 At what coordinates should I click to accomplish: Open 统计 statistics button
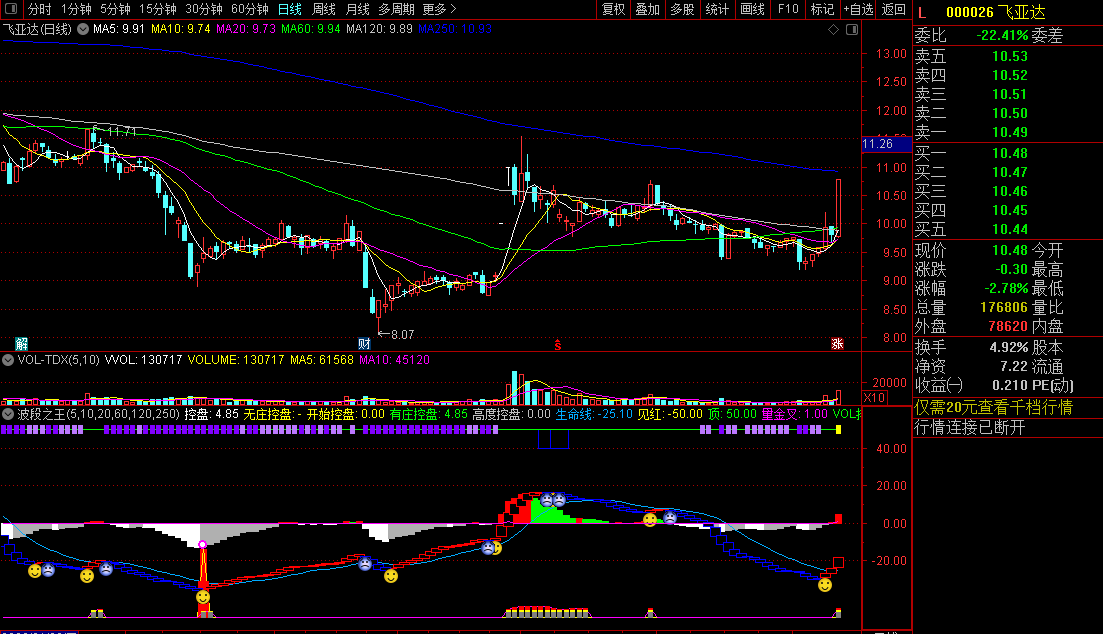pyautogui.click(x=717, y=9)
